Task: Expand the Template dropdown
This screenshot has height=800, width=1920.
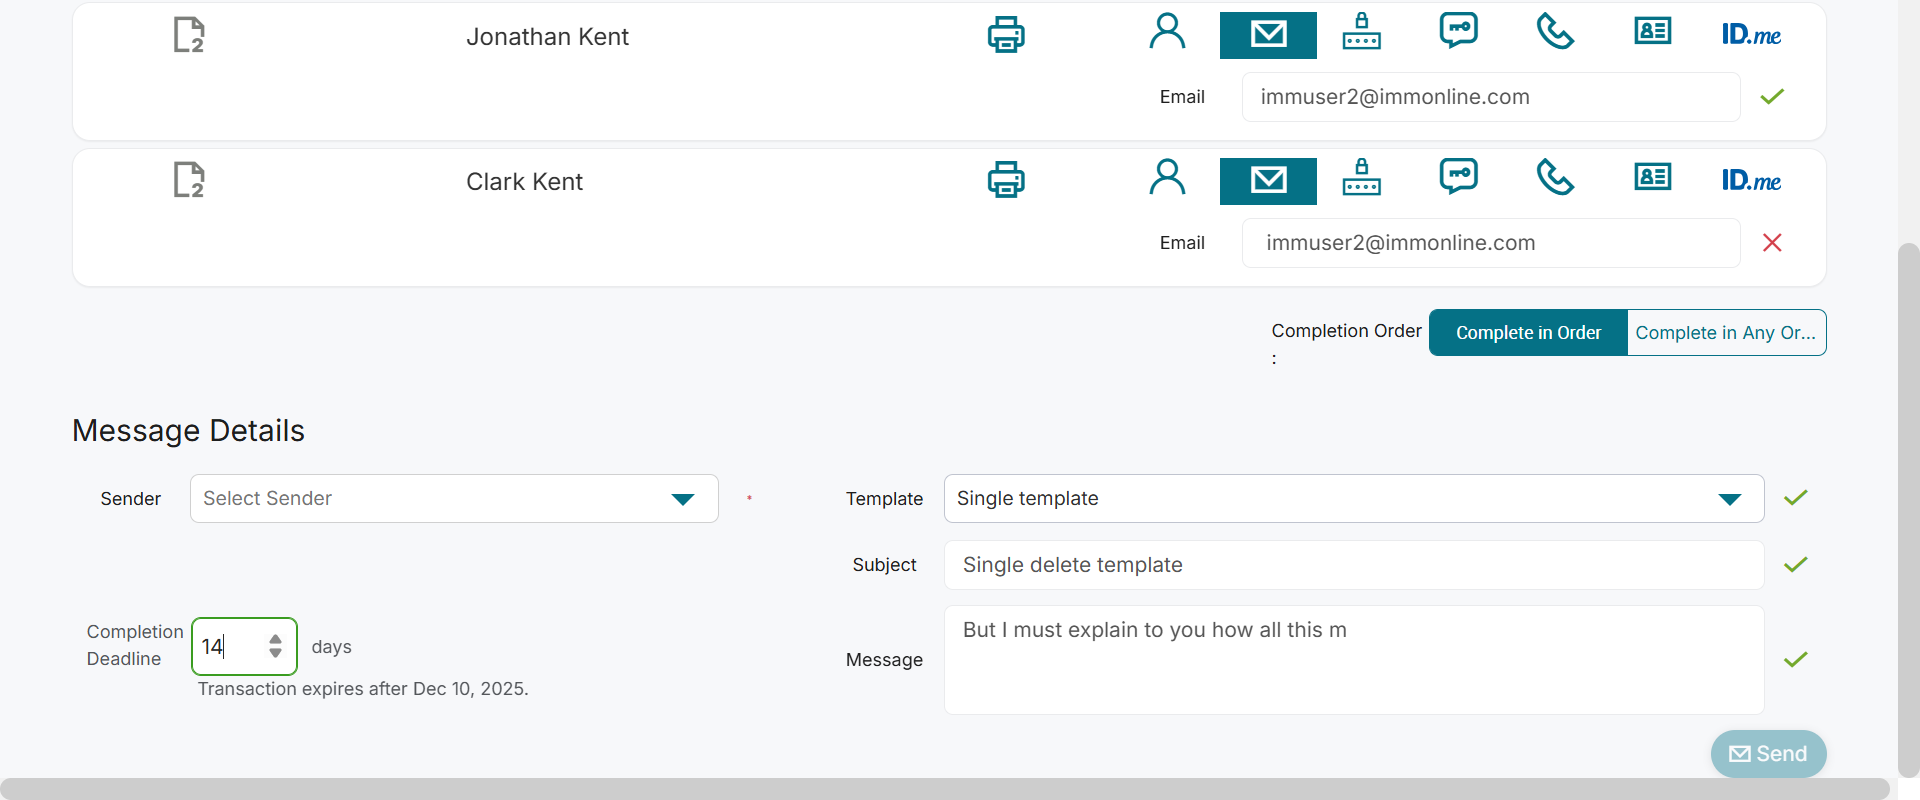Action: 1353,499
